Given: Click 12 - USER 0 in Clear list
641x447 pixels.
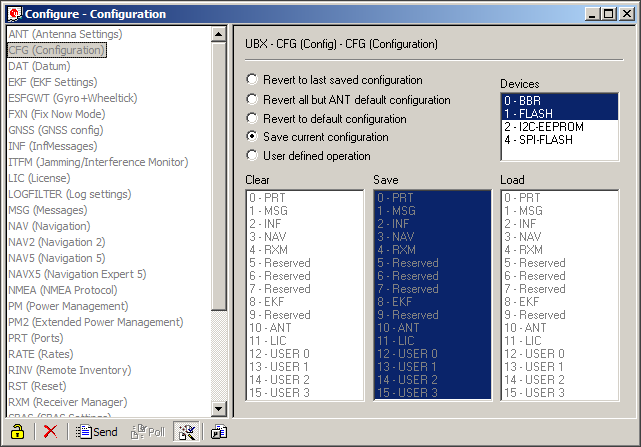Looking at the screenshot, I should click(305, 354).
